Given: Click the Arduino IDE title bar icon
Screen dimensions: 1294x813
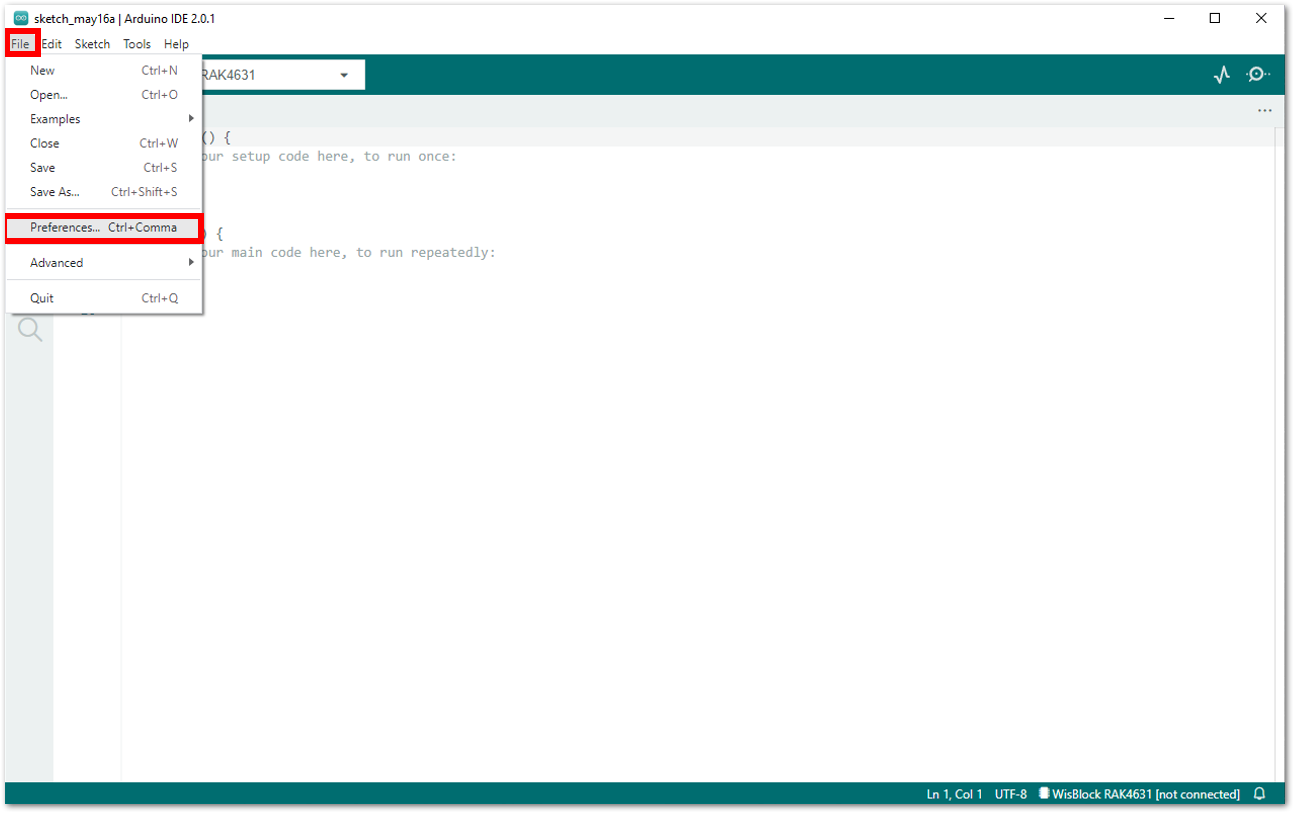Looking at the screenshot, I should tap(21, 18).
